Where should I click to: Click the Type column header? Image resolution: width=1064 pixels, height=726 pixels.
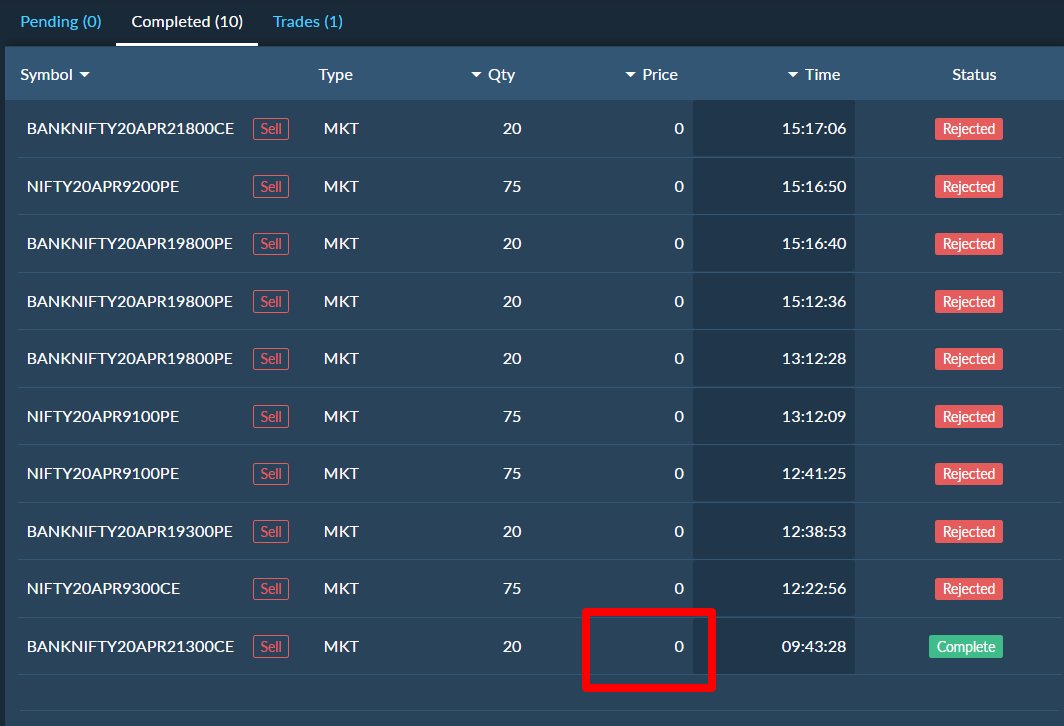click(336, 75)
